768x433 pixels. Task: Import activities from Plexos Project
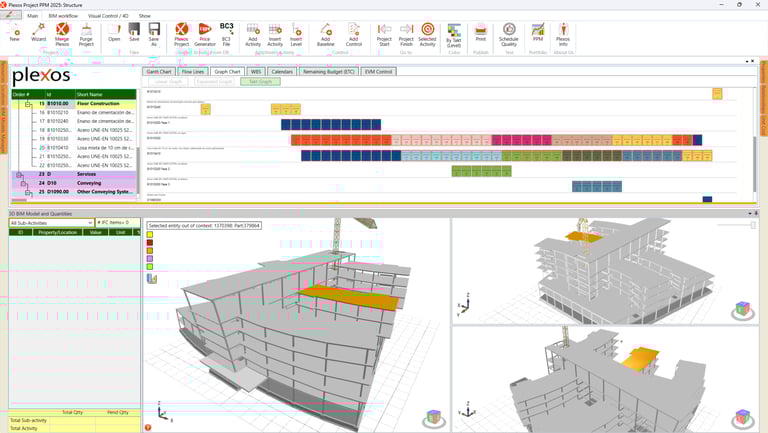pyautogui.click(x=181, y=34)
